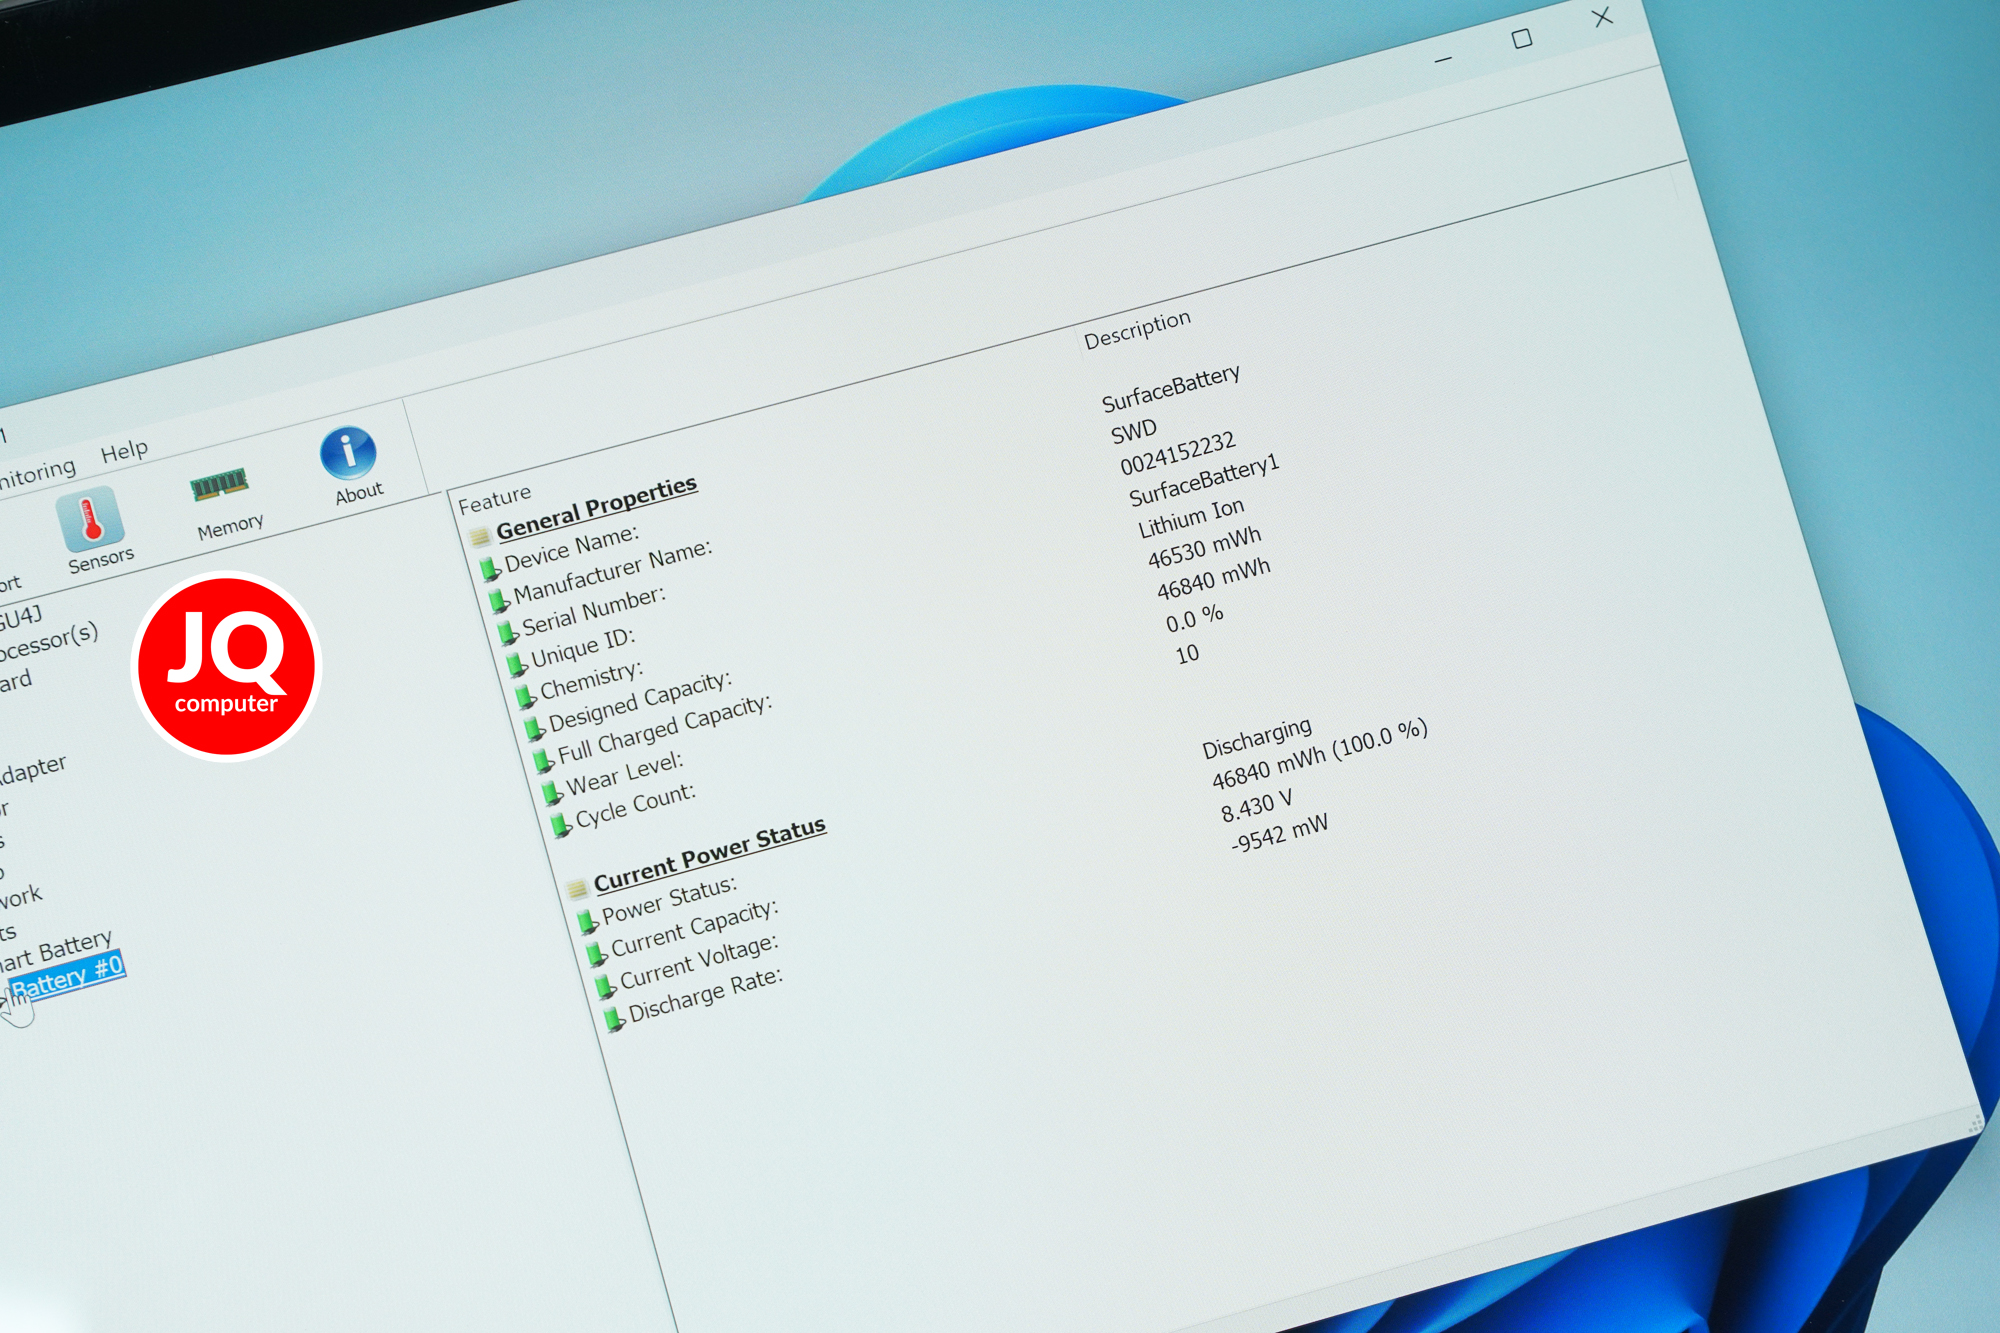
Task: Click the Current Capacity battery icon
Action: coord(596,952)
